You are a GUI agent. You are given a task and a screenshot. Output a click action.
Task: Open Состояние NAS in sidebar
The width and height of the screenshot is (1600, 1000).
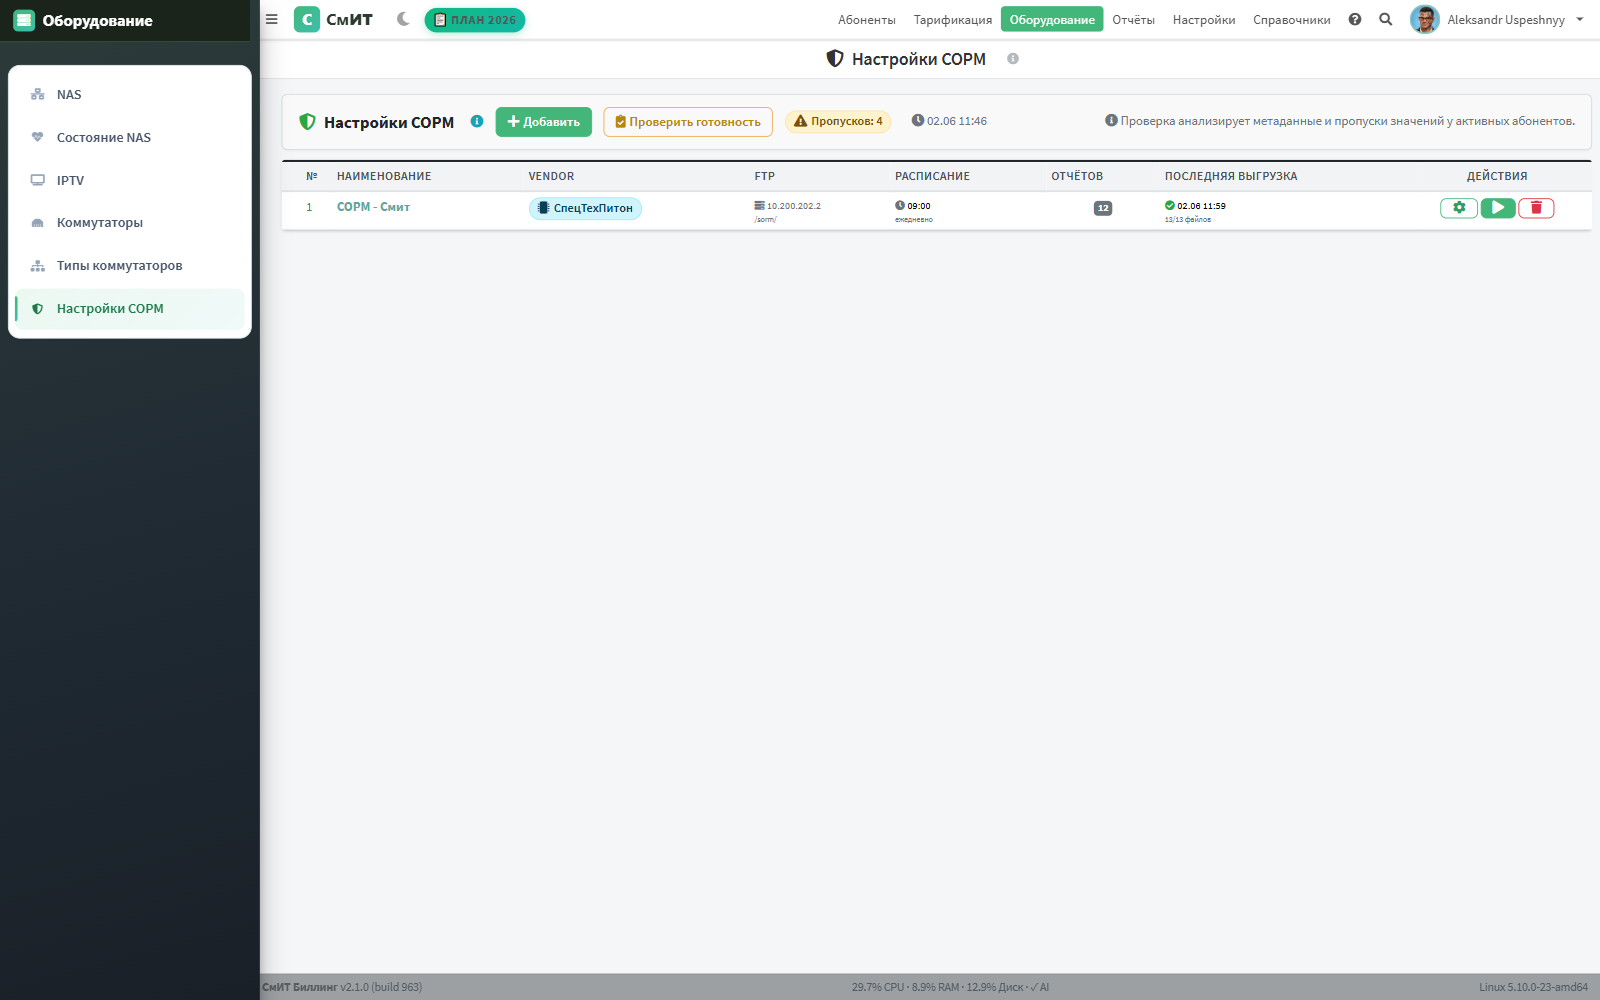pos(130,138)
